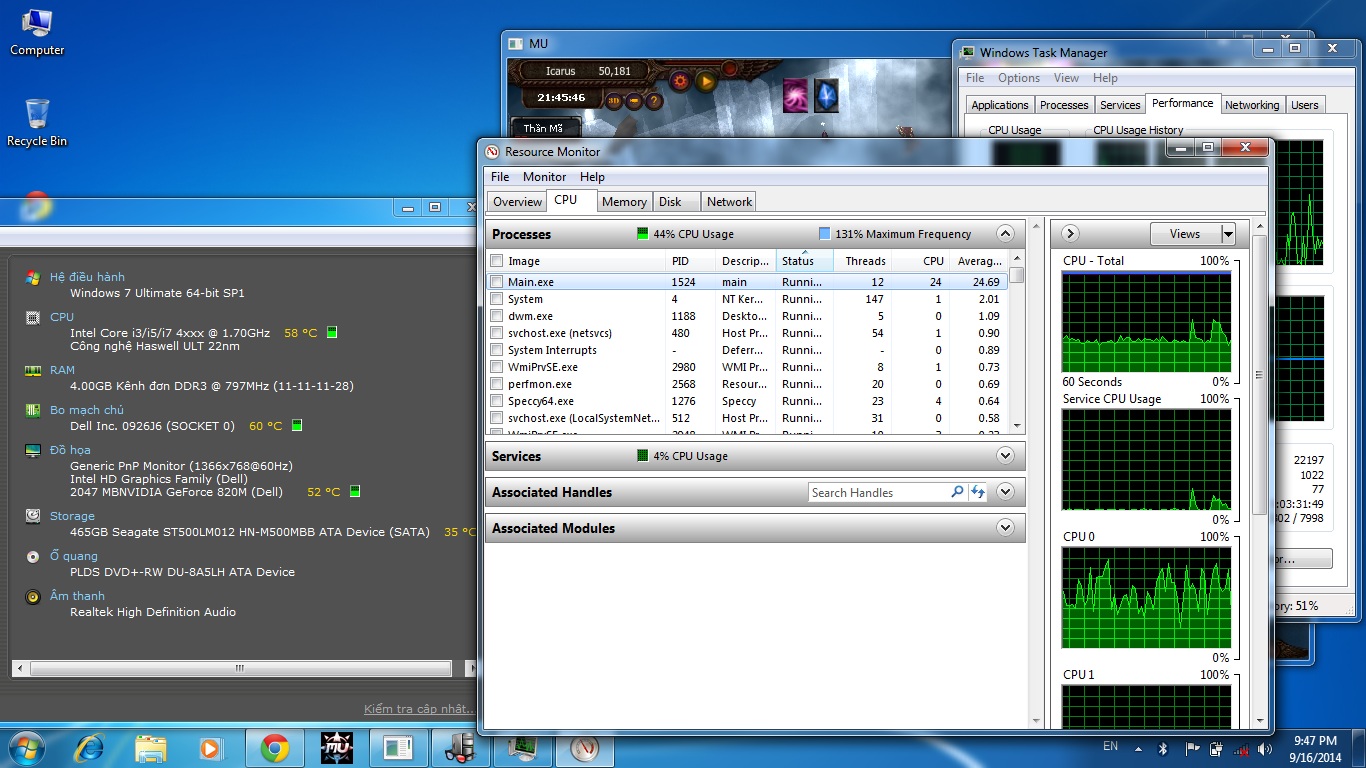Toggle the 3D button in MU game
Screen dimensions: 1366x768
[x=614, y=100]
